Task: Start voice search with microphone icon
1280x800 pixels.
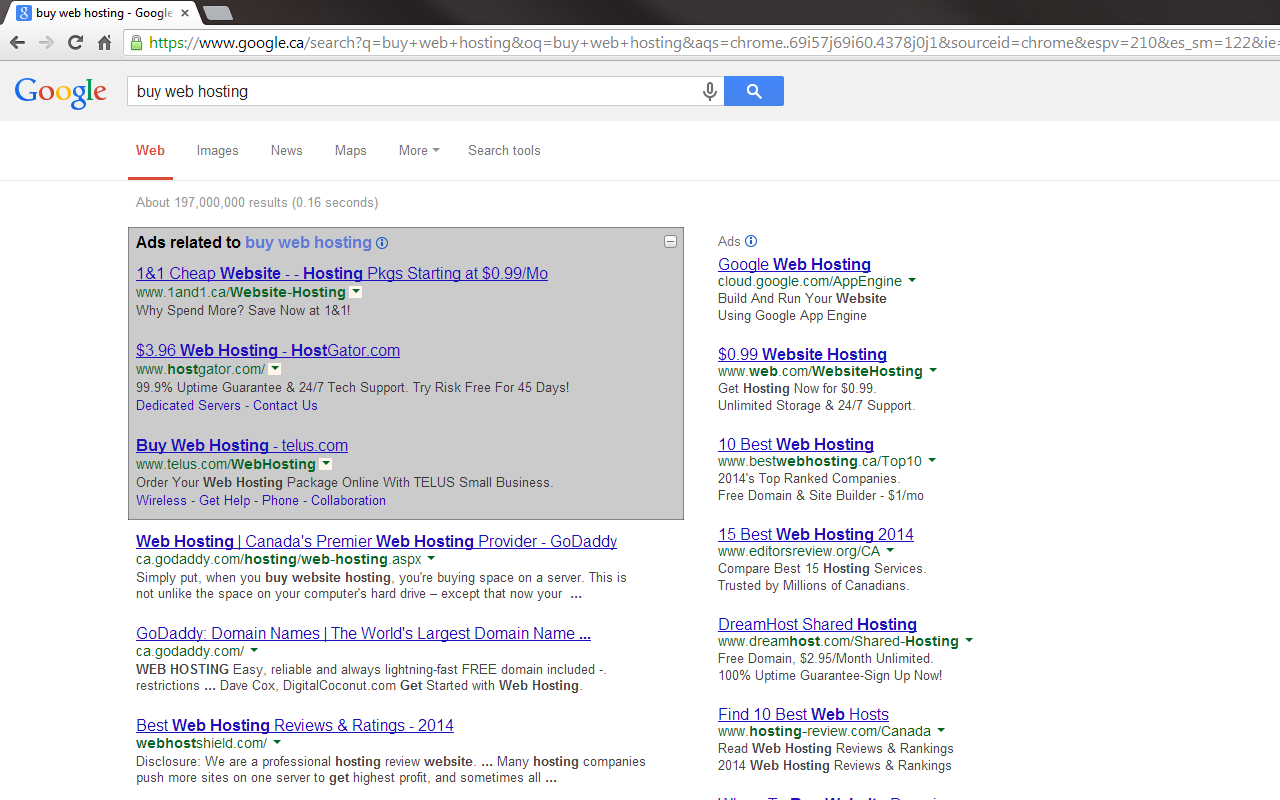Action: click(710, 91)
